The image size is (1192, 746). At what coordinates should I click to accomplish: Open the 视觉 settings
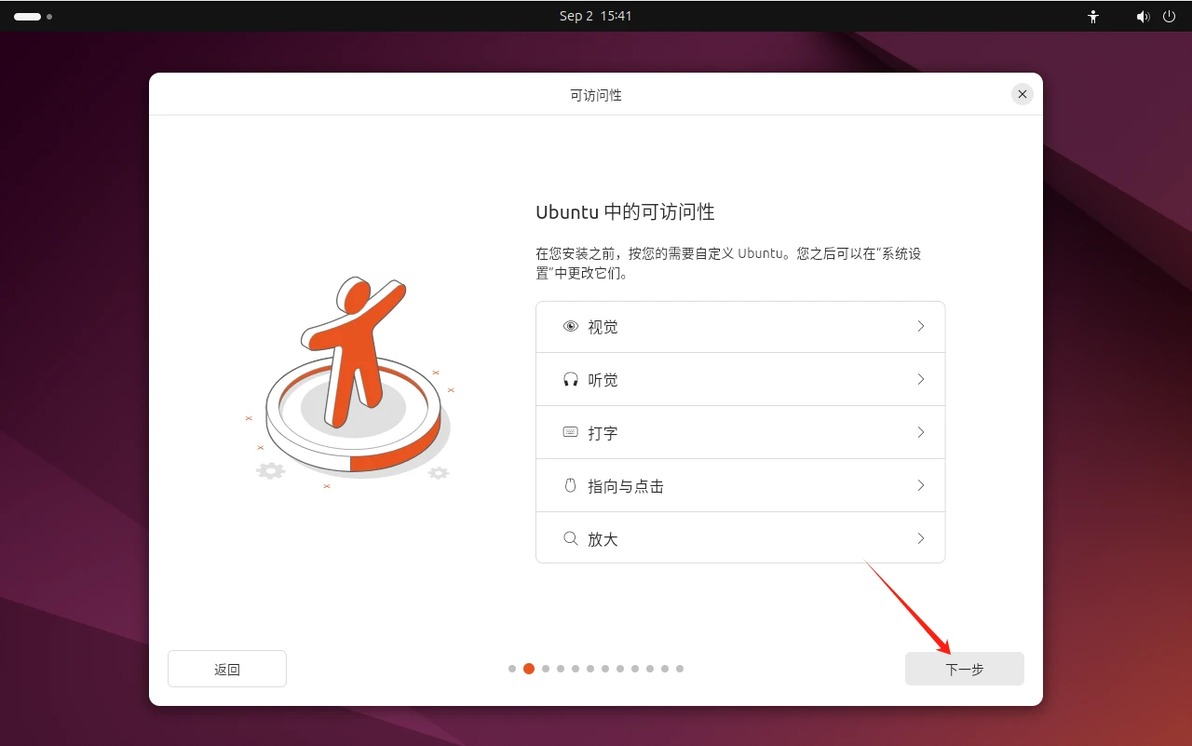[740, 327]
